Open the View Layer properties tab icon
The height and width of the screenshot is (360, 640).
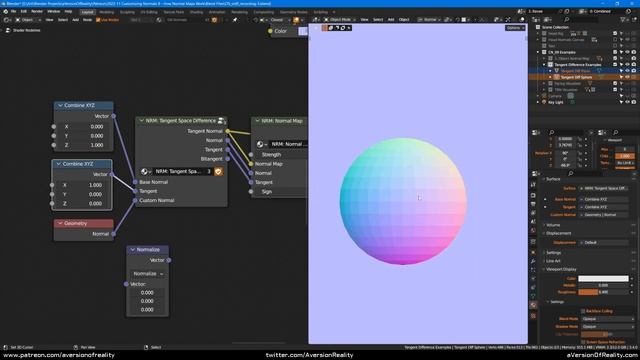pyautogui.click(x=533, y=213)
